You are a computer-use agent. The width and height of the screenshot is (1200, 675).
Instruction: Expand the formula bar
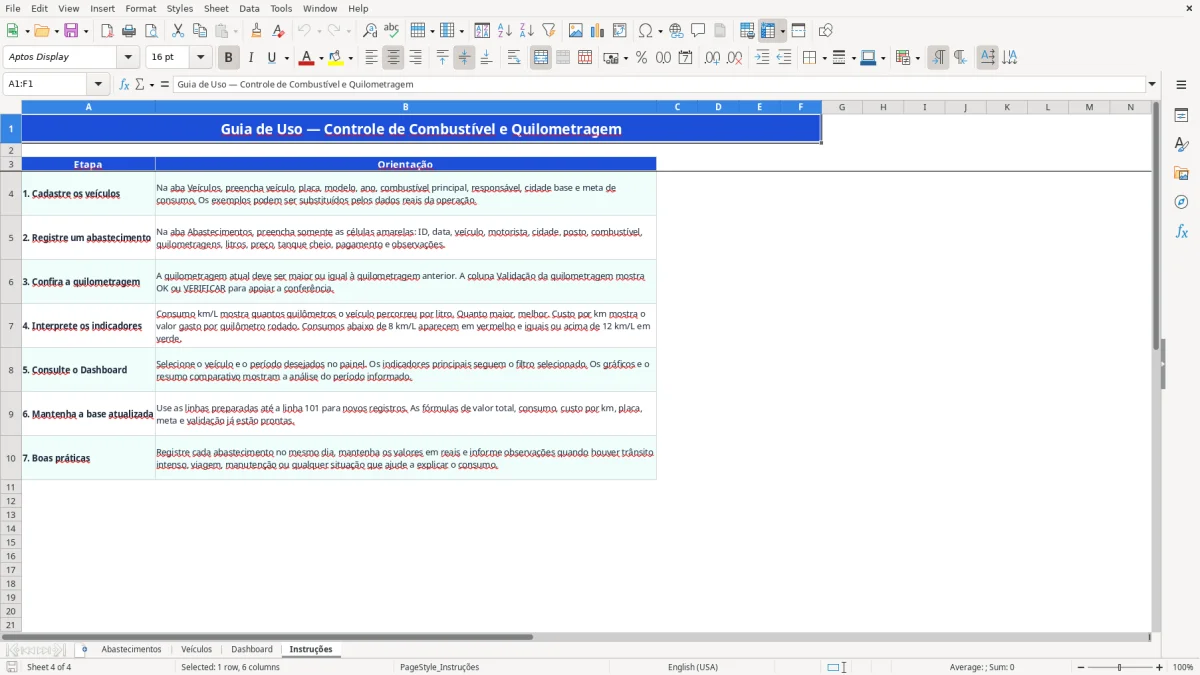pos(1152,84)
